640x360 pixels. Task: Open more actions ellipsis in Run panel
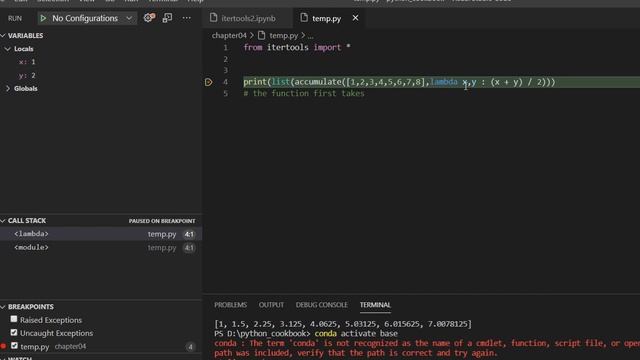click(x=187, y=18)
